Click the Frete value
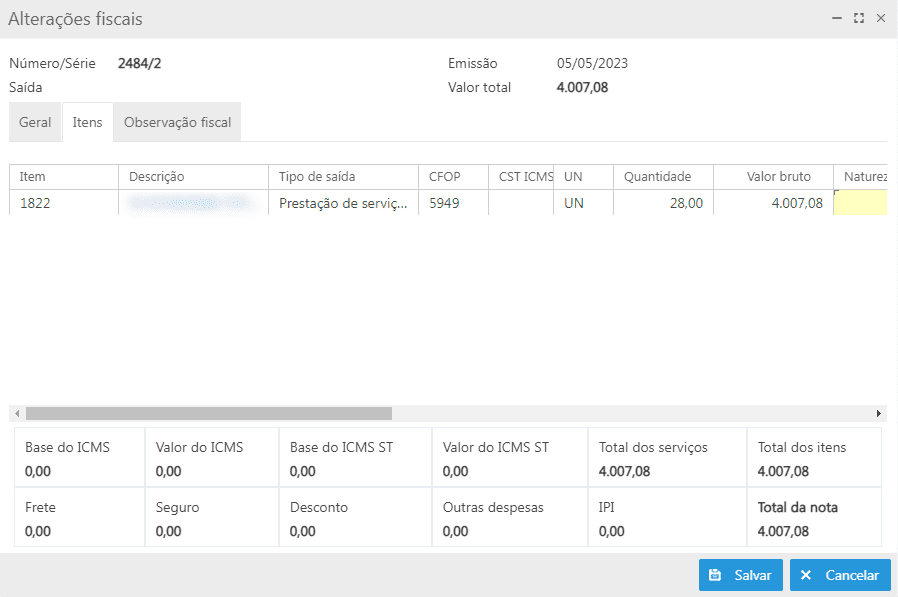Screen dimensions: 898x597 [x=38, y=531]
